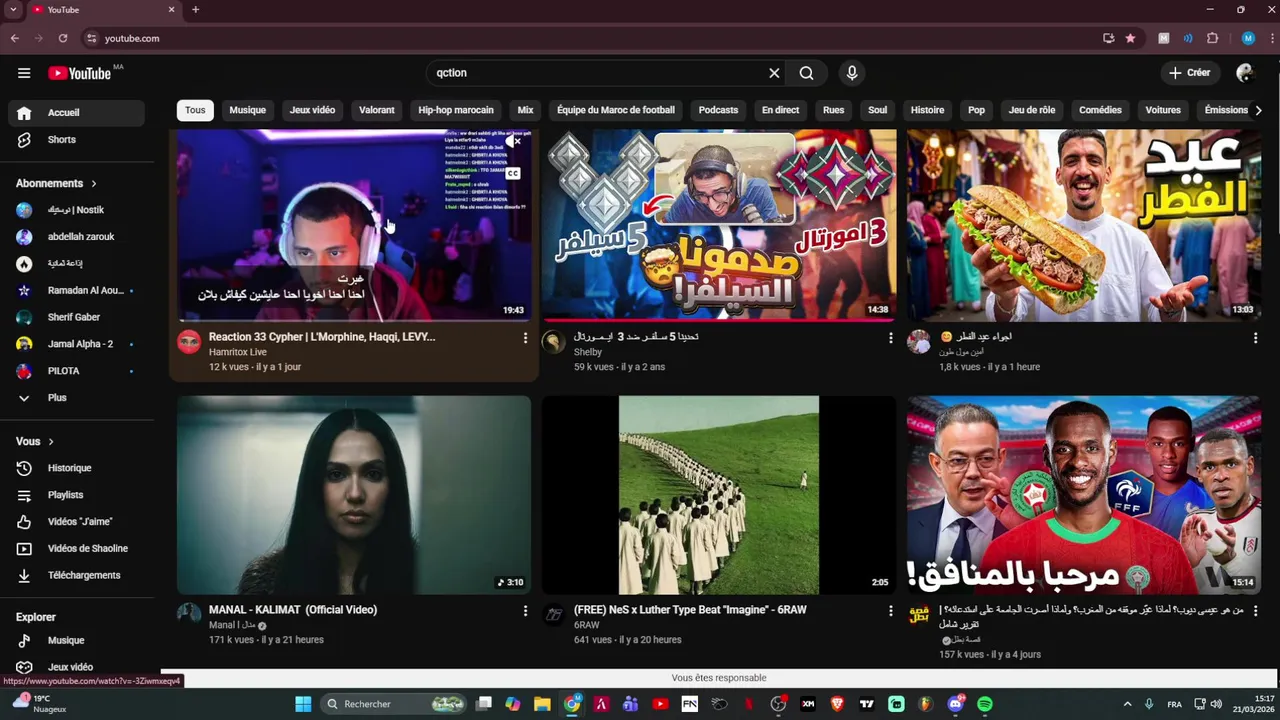Open the MANAL - KALIMAT video title

point(293,610)
